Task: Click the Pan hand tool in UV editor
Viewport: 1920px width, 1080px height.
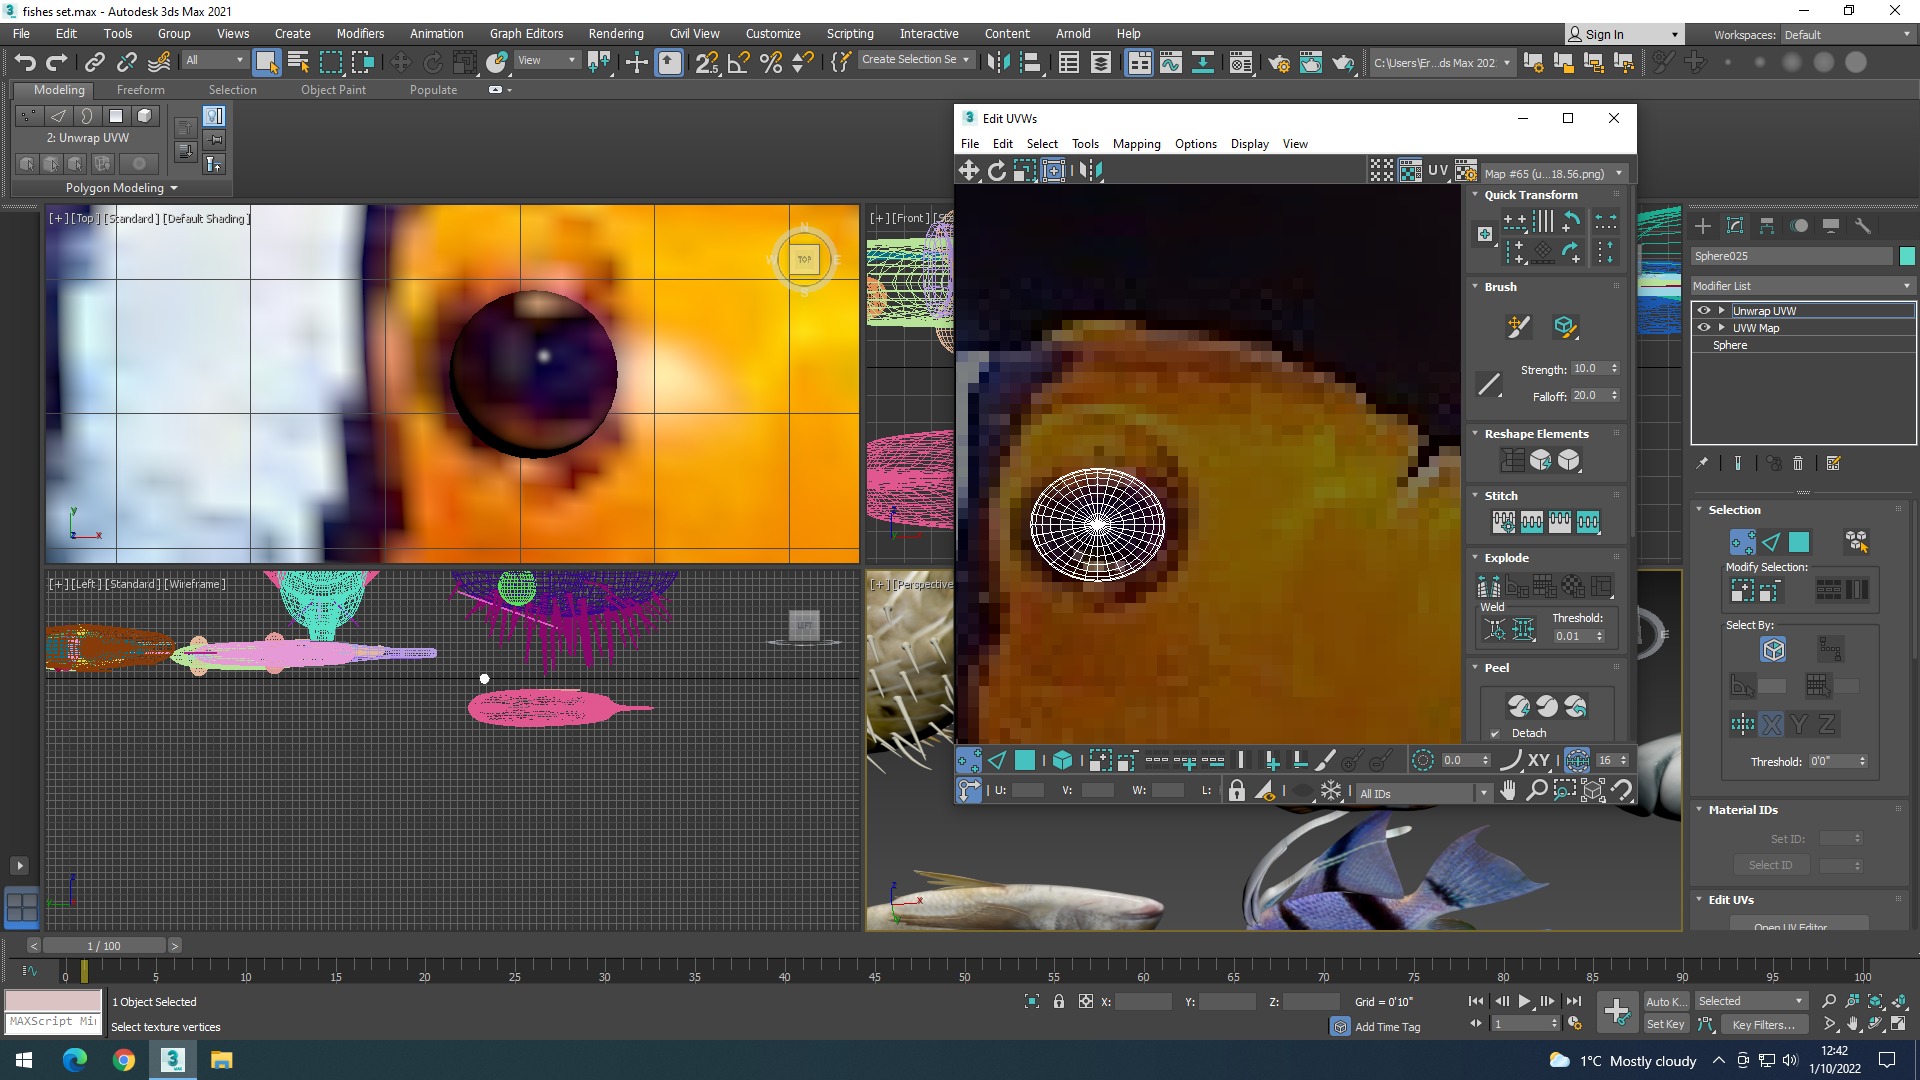Action: (1508, 792)
